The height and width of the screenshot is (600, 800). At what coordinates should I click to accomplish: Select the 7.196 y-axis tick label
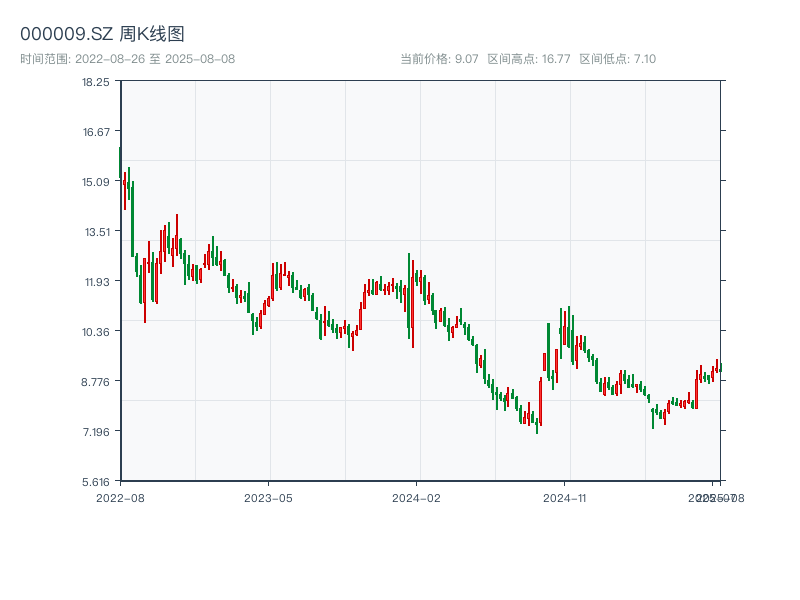coord(96,432)
